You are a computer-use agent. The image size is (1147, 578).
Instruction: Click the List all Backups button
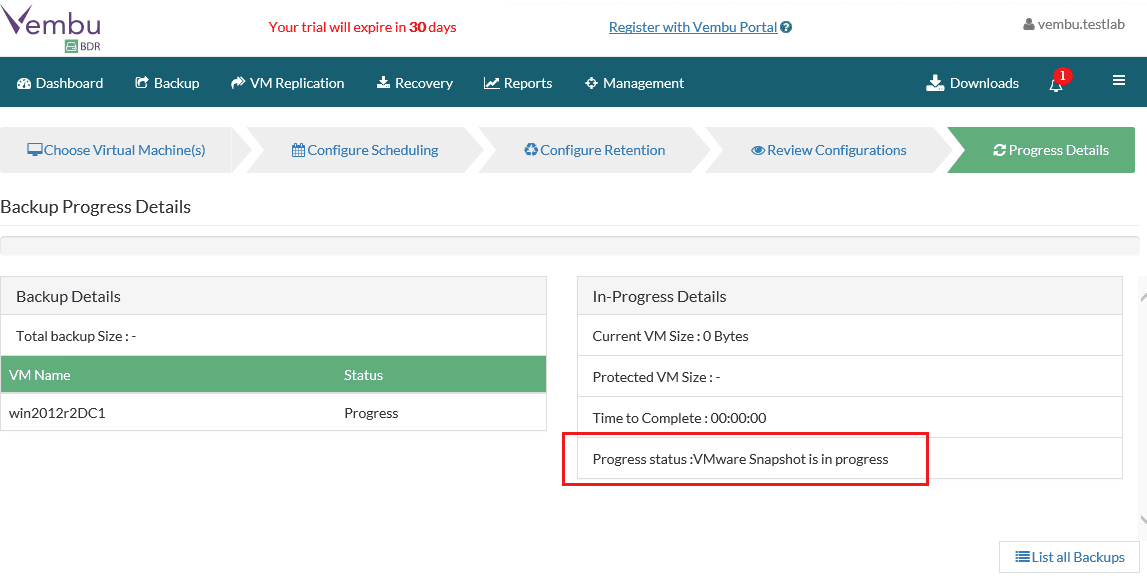pyautogui.click(x=1069, y=557)
